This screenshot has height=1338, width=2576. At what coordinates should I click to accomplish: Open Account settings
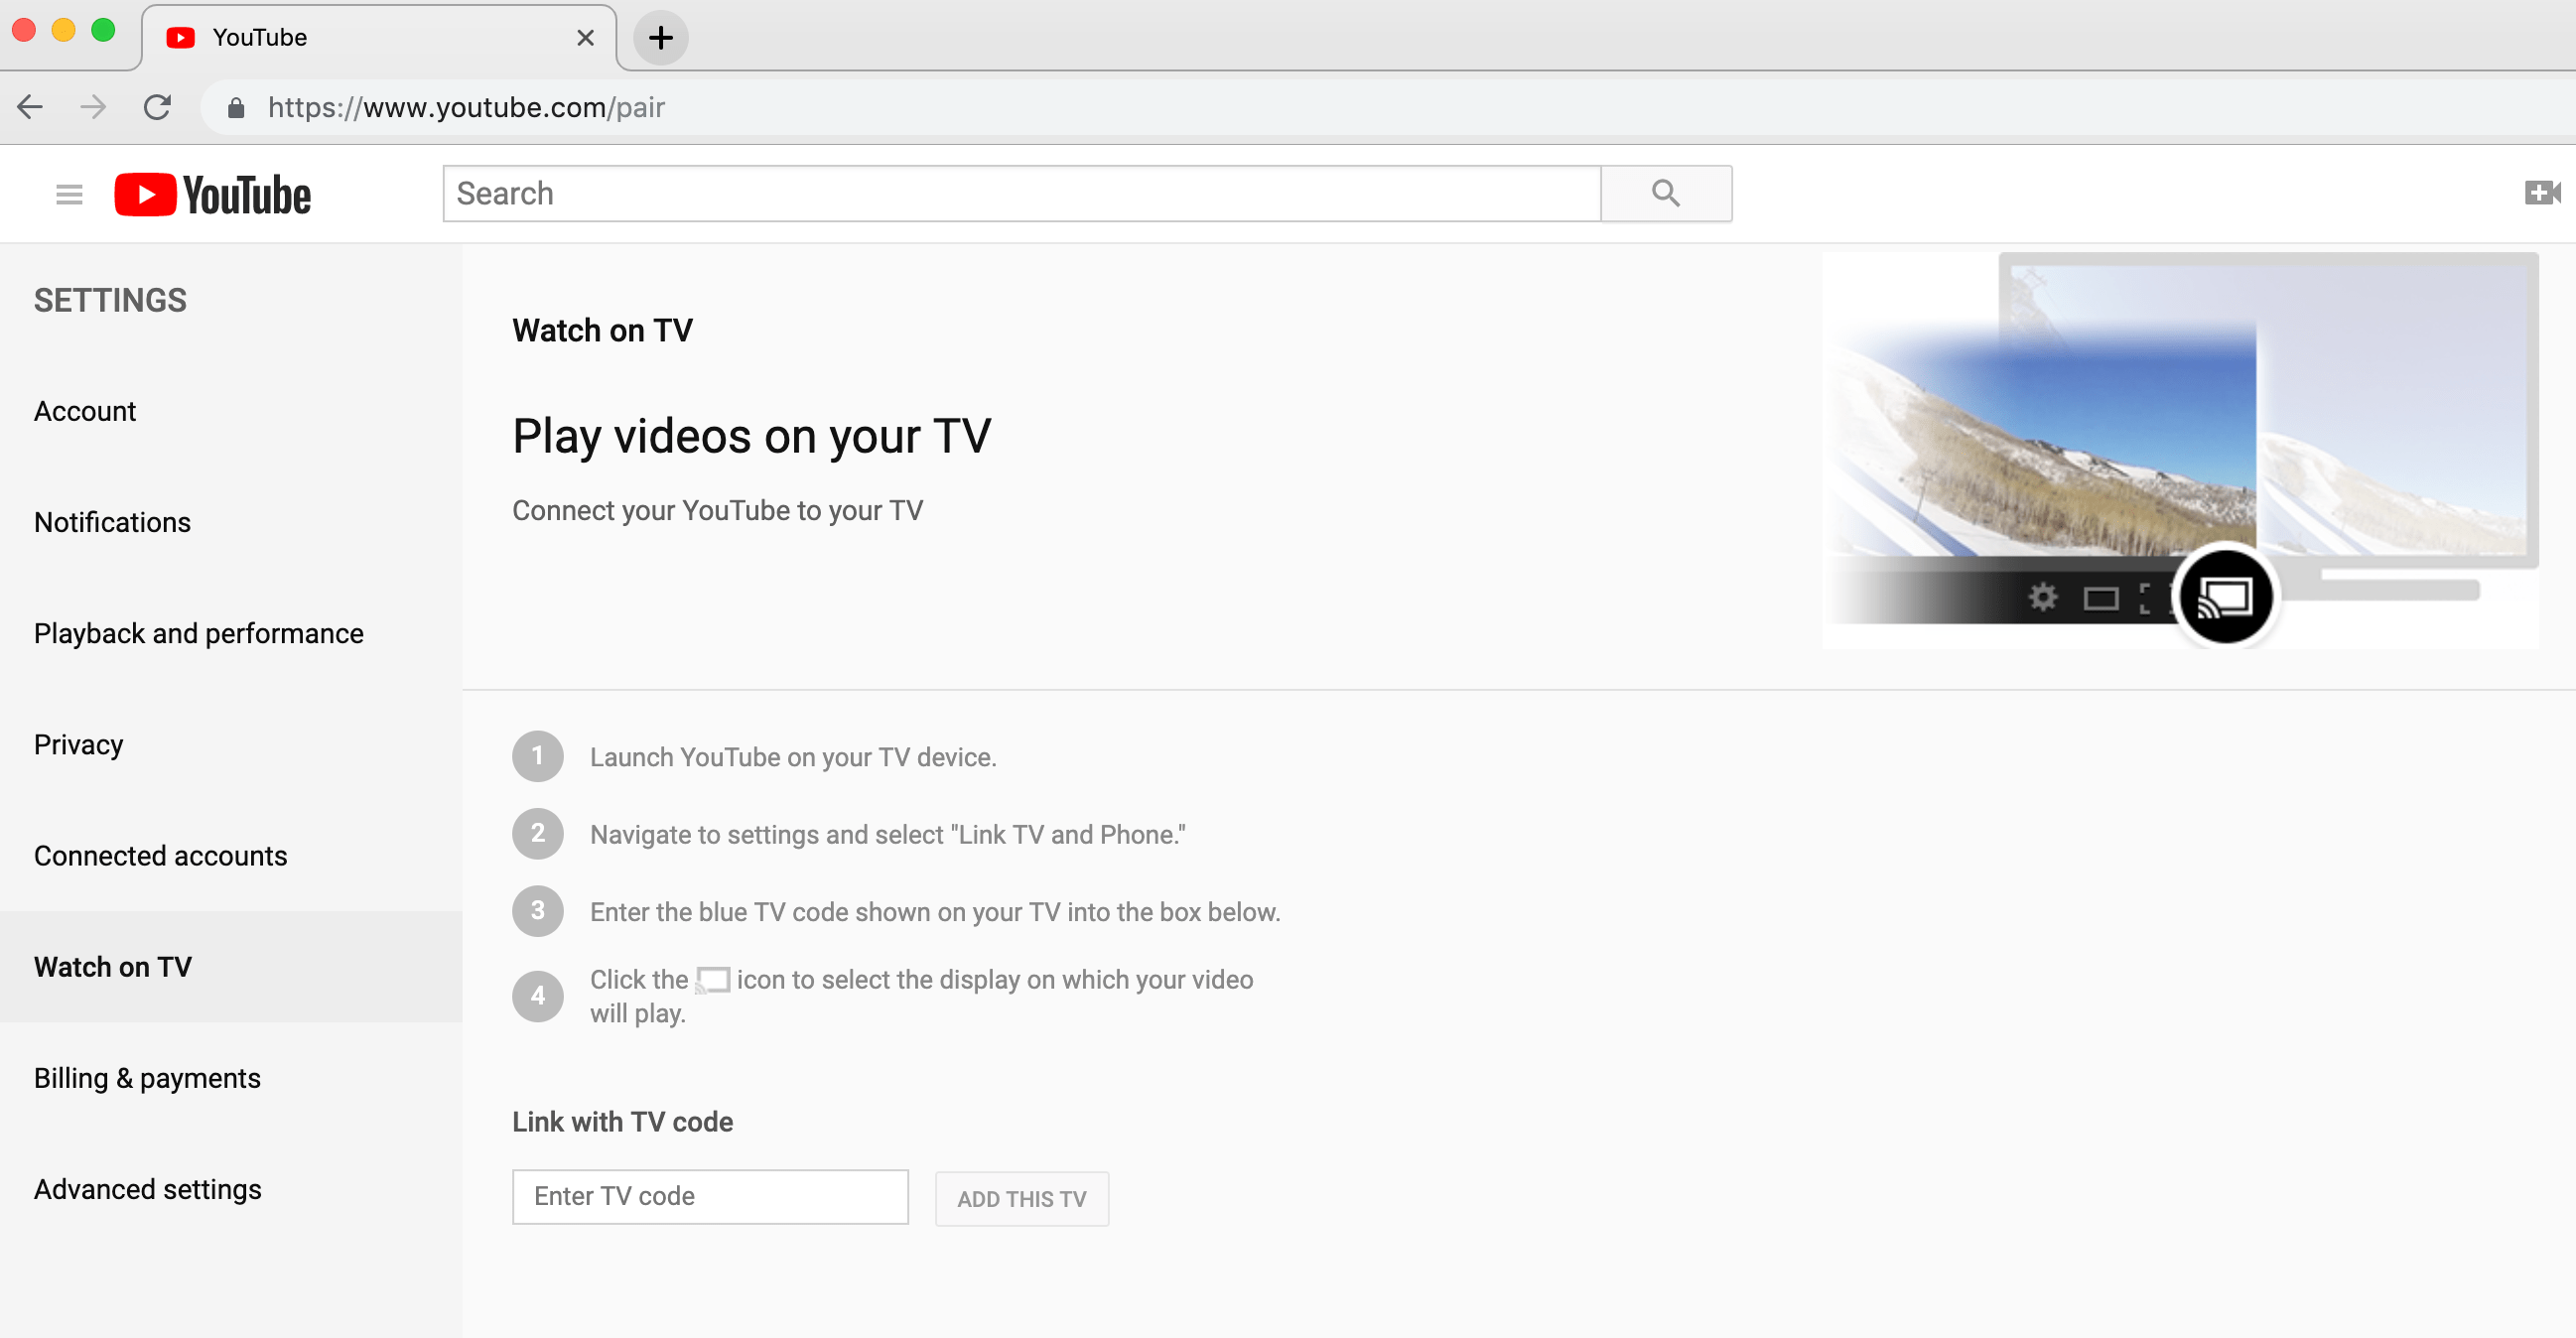click(85, 411)
